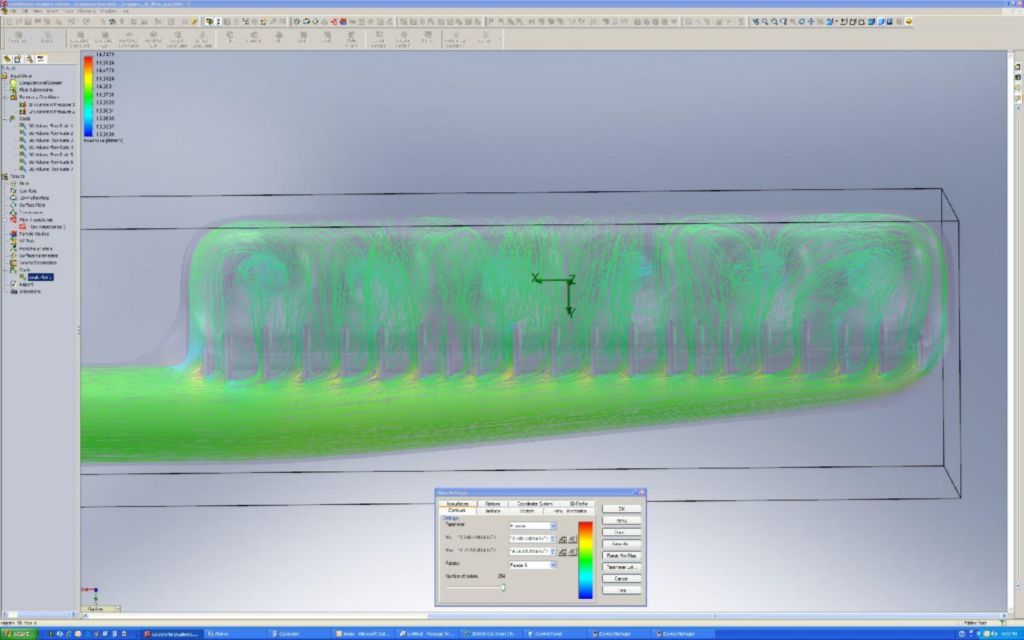Select the Flow Trajectories 1 tree item
This screenshot has width=1024, height=640.
(42, 227)
